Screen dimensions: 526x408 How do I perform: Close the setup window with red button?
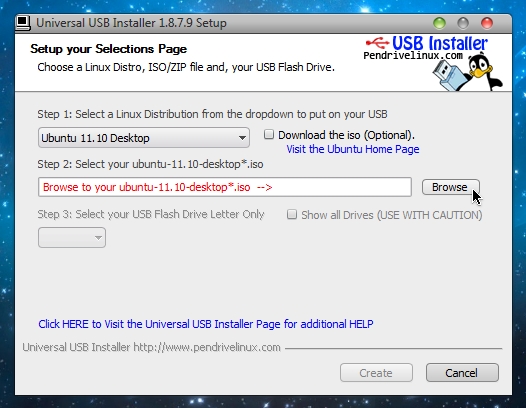tap(487, 23)
